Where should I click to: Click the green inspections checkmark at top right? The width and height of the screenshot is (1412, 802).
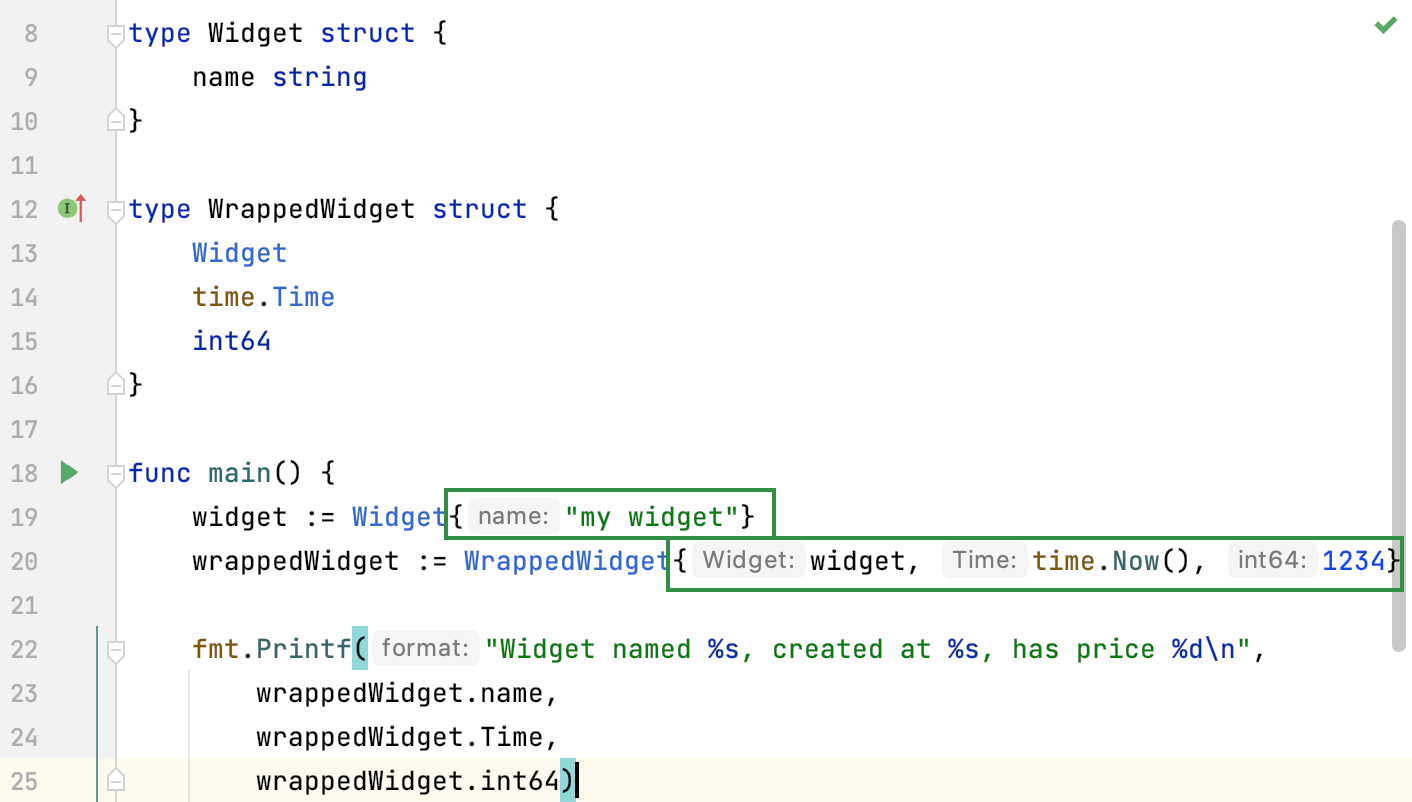coord(1385,25)
